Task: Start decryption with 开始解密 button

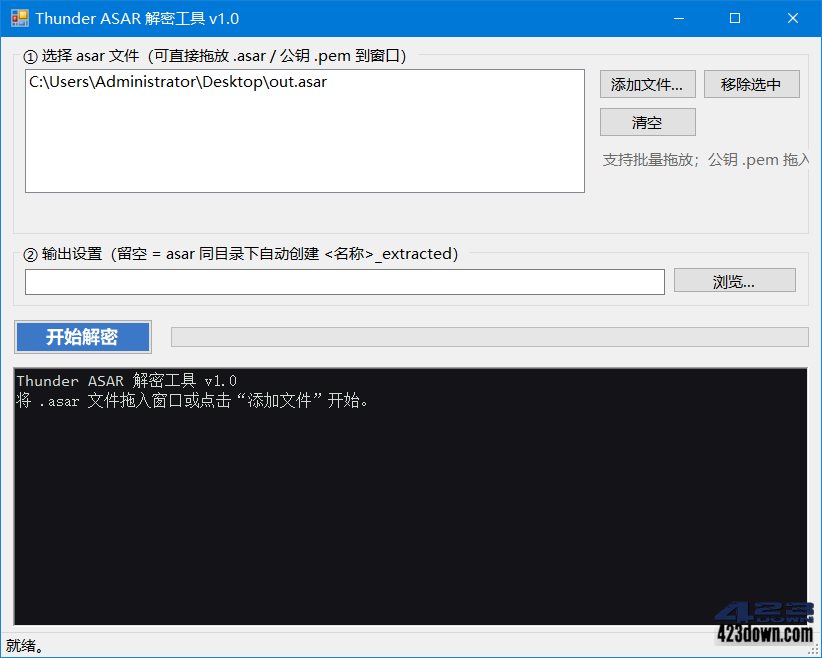Action: (83, 337)
